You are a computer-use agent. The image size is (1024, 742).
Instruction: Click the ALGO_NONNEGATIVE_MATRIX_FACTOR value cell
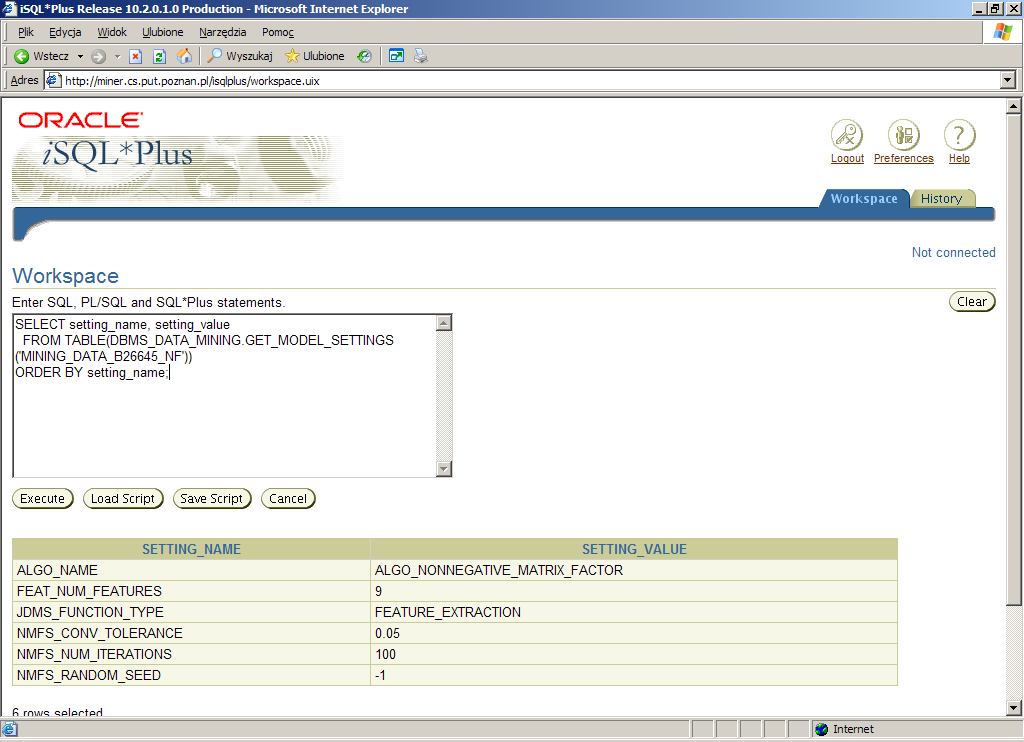(634, 570)
